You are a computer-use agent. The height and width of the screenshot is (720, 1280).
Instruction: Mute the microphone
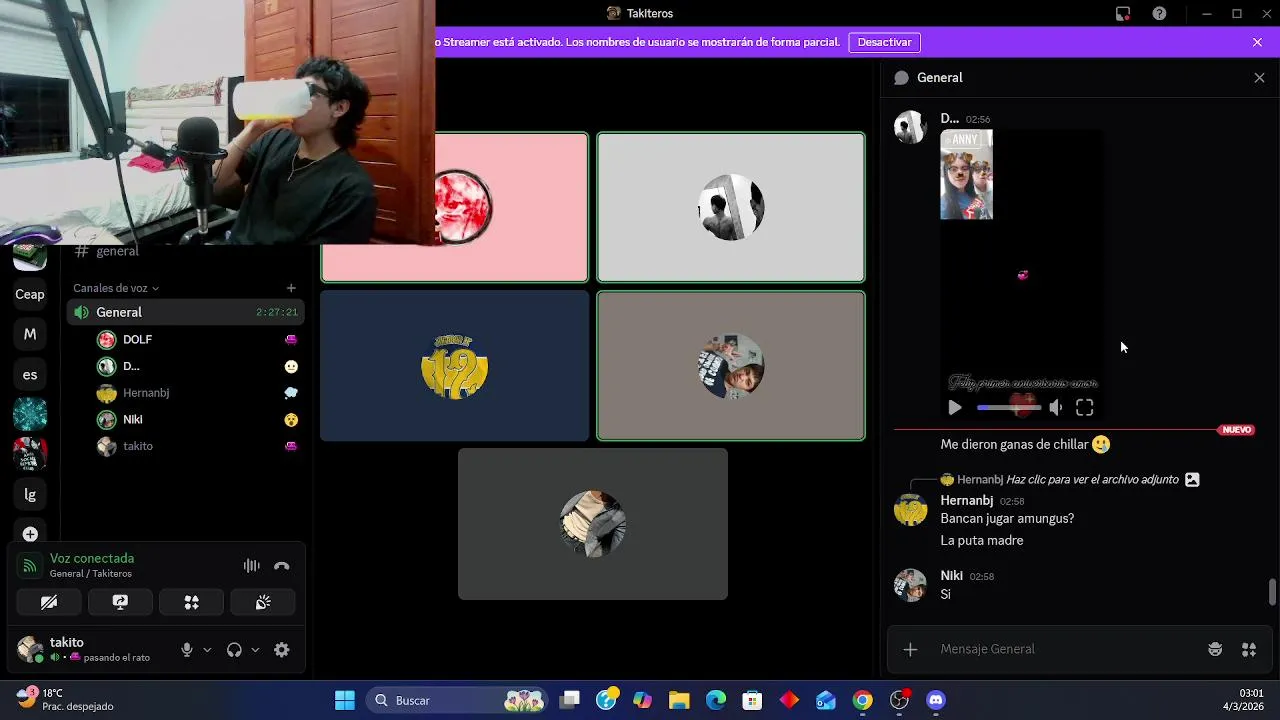187,650
